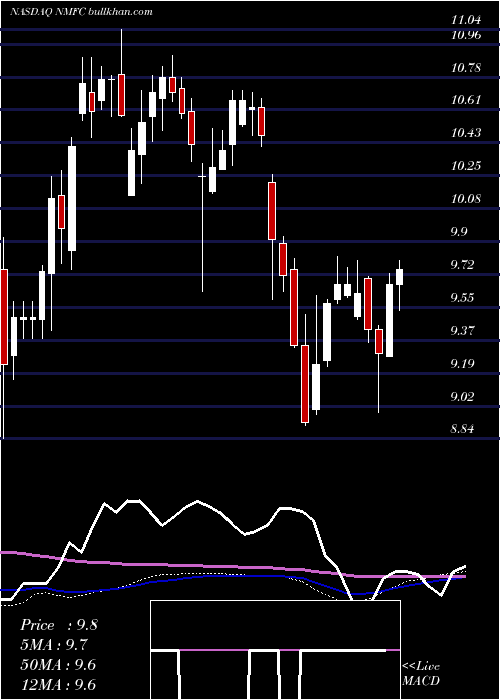The height and width of the screenshot is (700, 500).
Task: Click the 12MA : 9.6 readout
Action: [x=58, y=684]
